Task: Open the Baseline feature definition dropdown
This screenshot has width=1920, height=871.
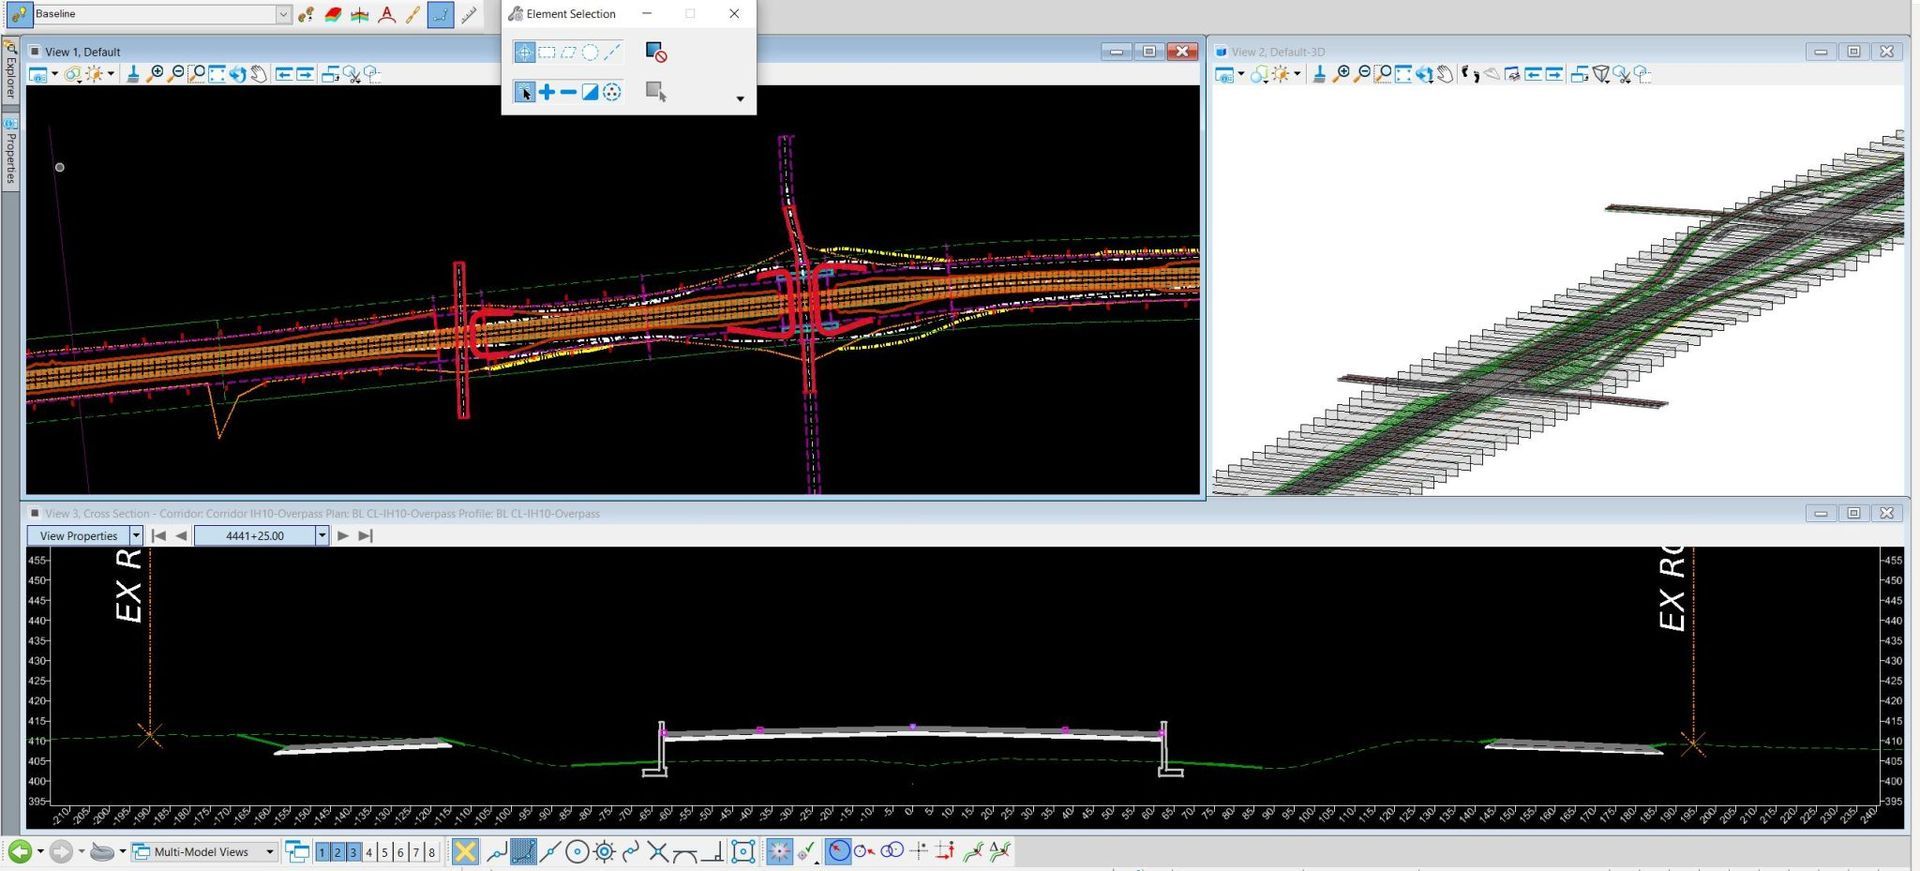Action: pos(283,14)
